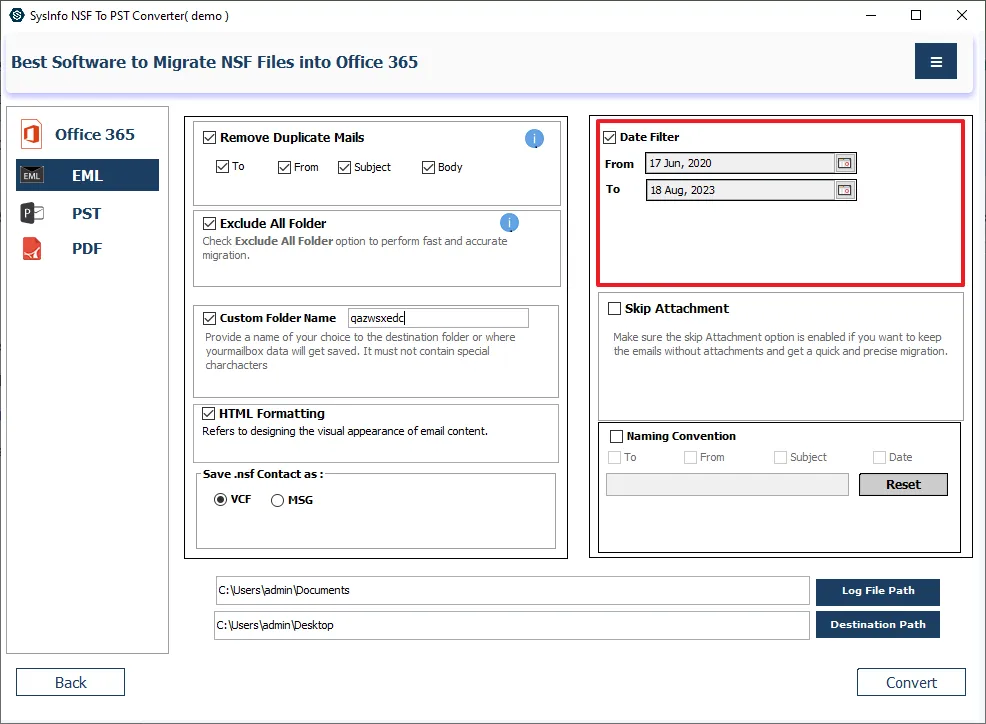Image resolution: width=986 pixels, height=724 pixels.
Task: Open the From date calendar picker
Action: click(x=844, y=163)
